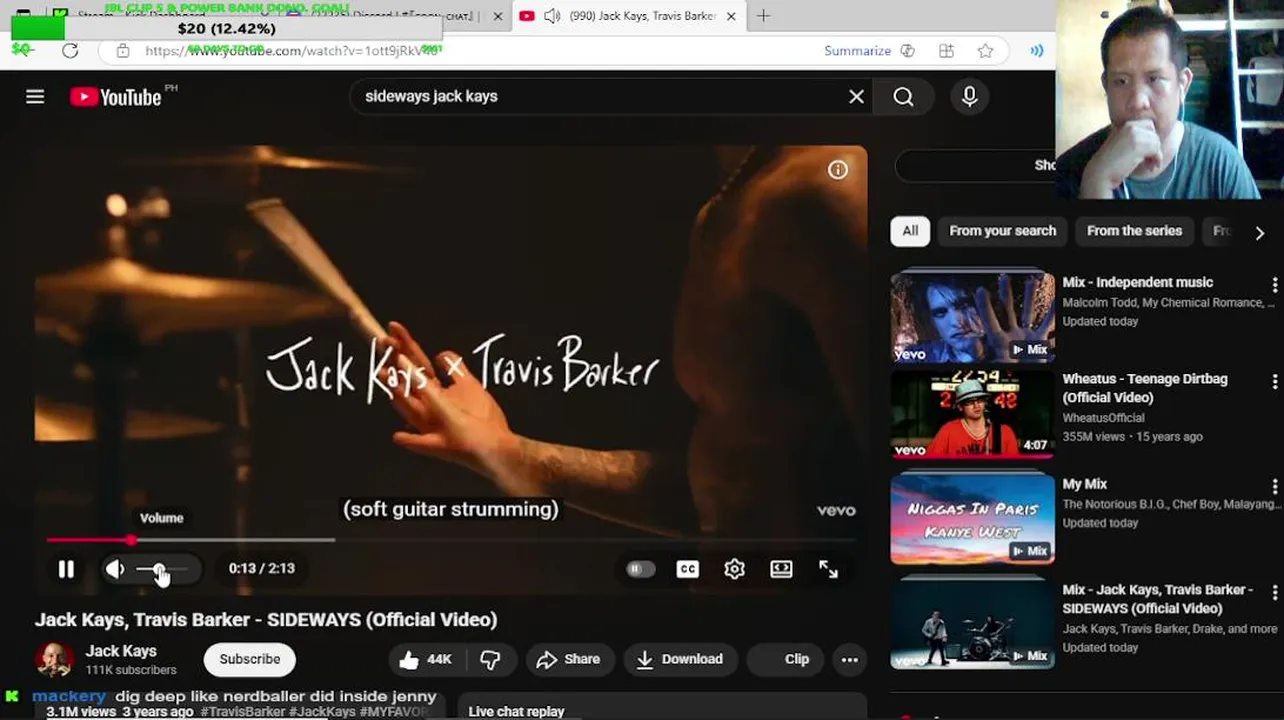This screenshot has height=720, width=1284.
Task: Create a Clip of the video
Action: pyautogui.click(x=787, y=659)
